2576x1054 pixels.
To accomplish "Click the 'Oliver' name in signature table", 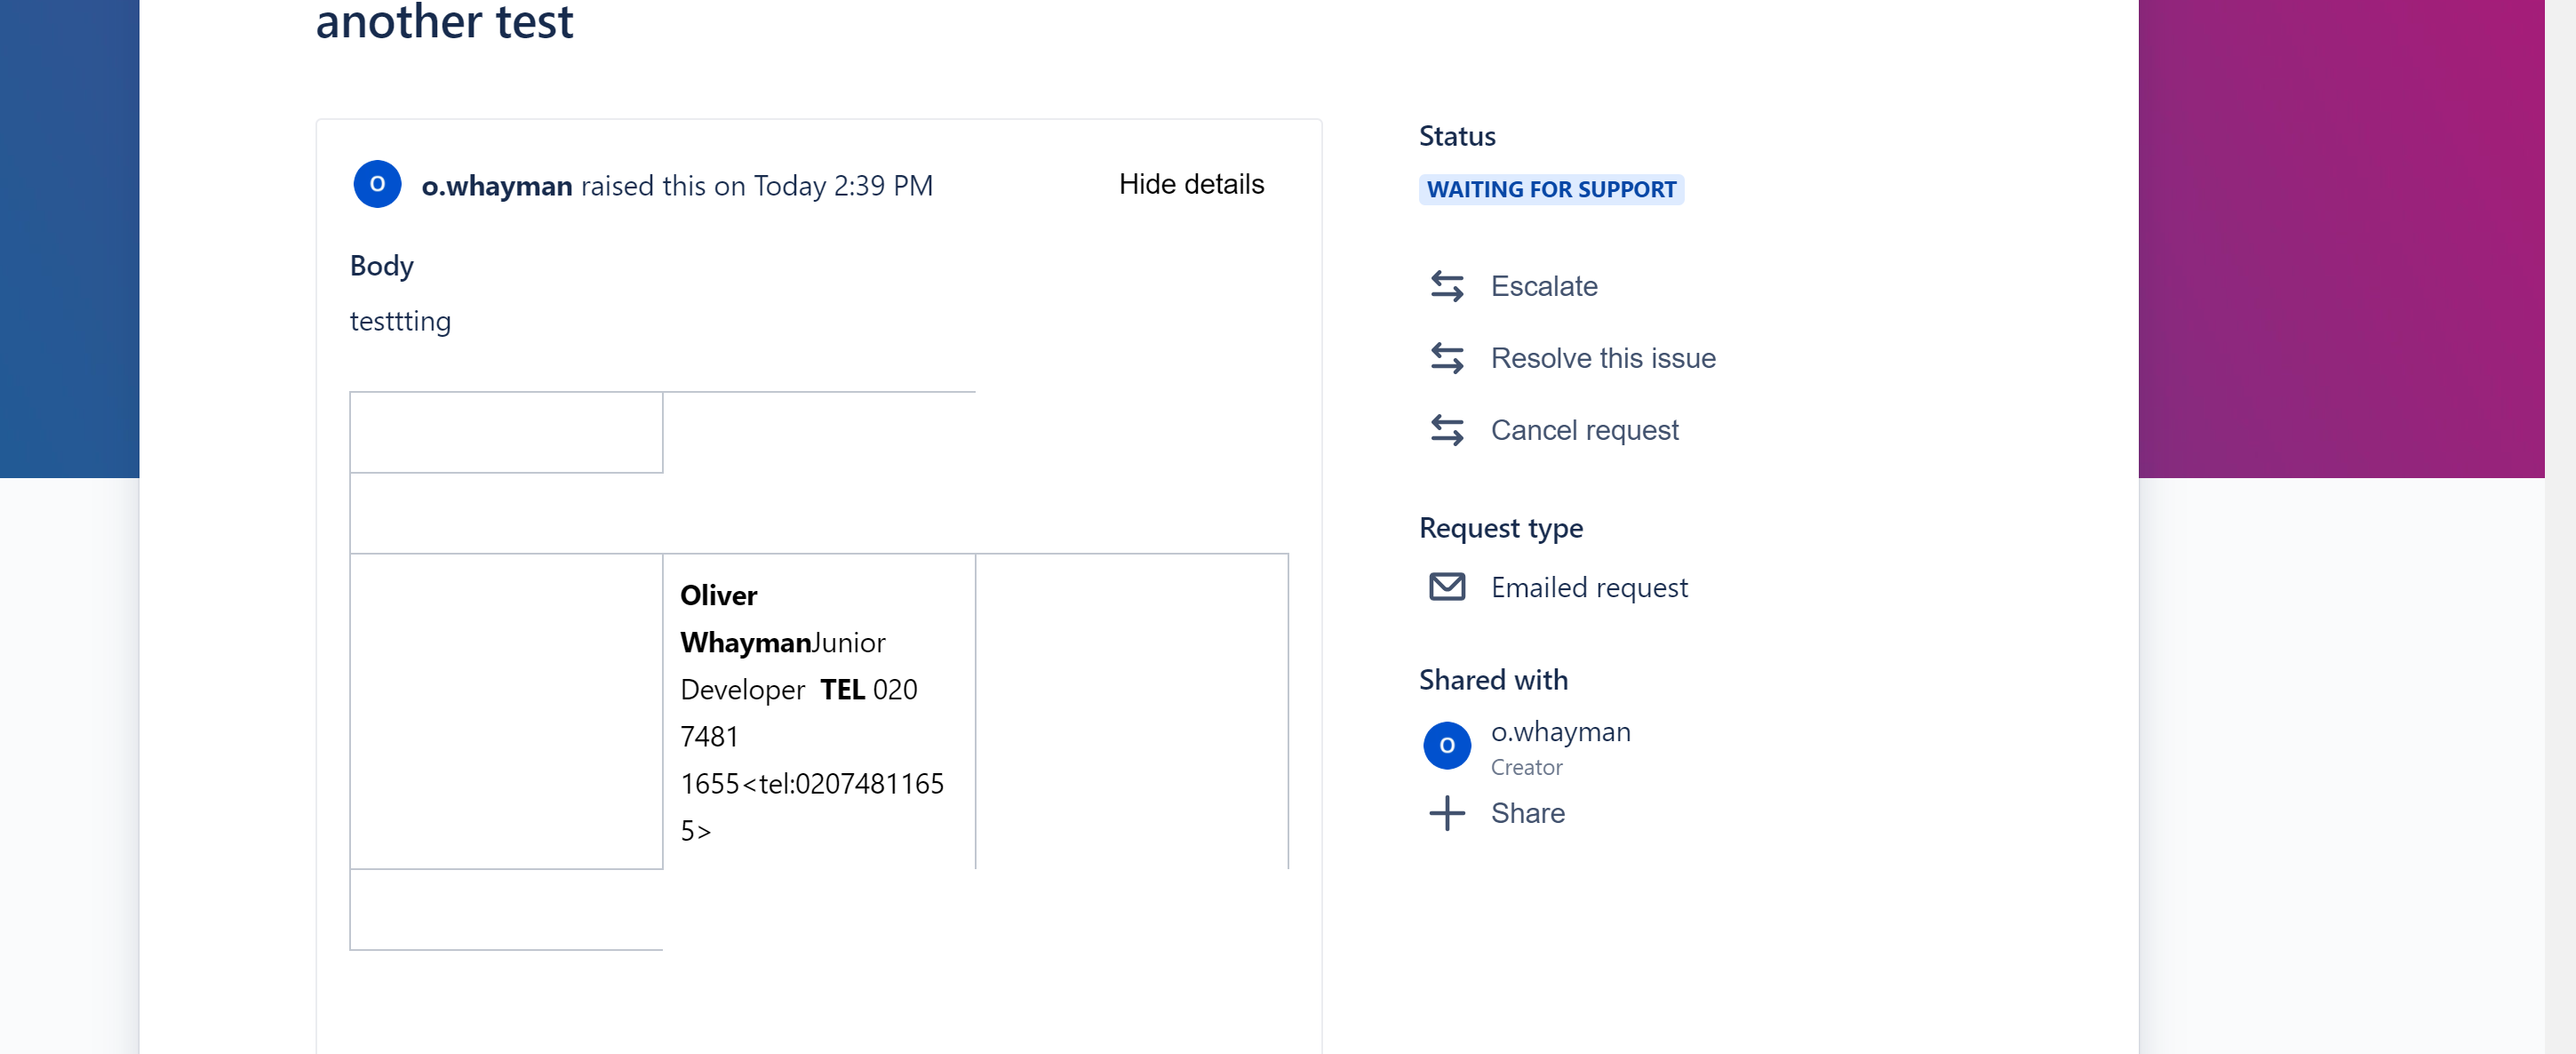I will [718, 595].
